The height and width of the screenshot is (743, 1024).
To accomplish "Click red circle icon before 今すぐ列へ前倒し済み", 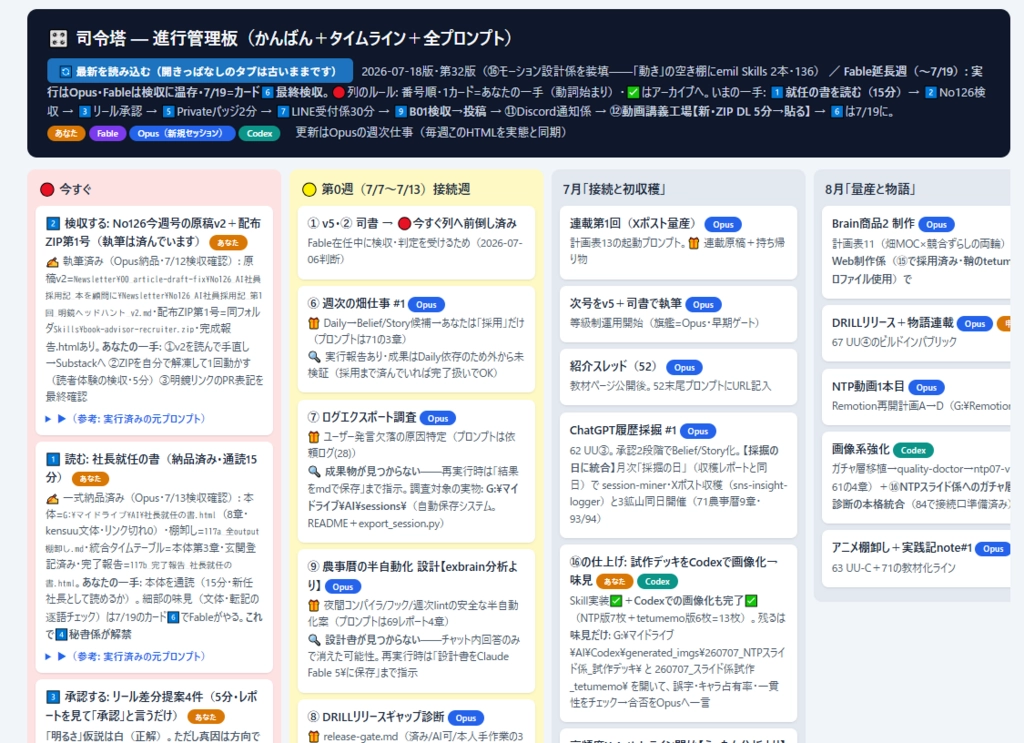I will 404,223.
